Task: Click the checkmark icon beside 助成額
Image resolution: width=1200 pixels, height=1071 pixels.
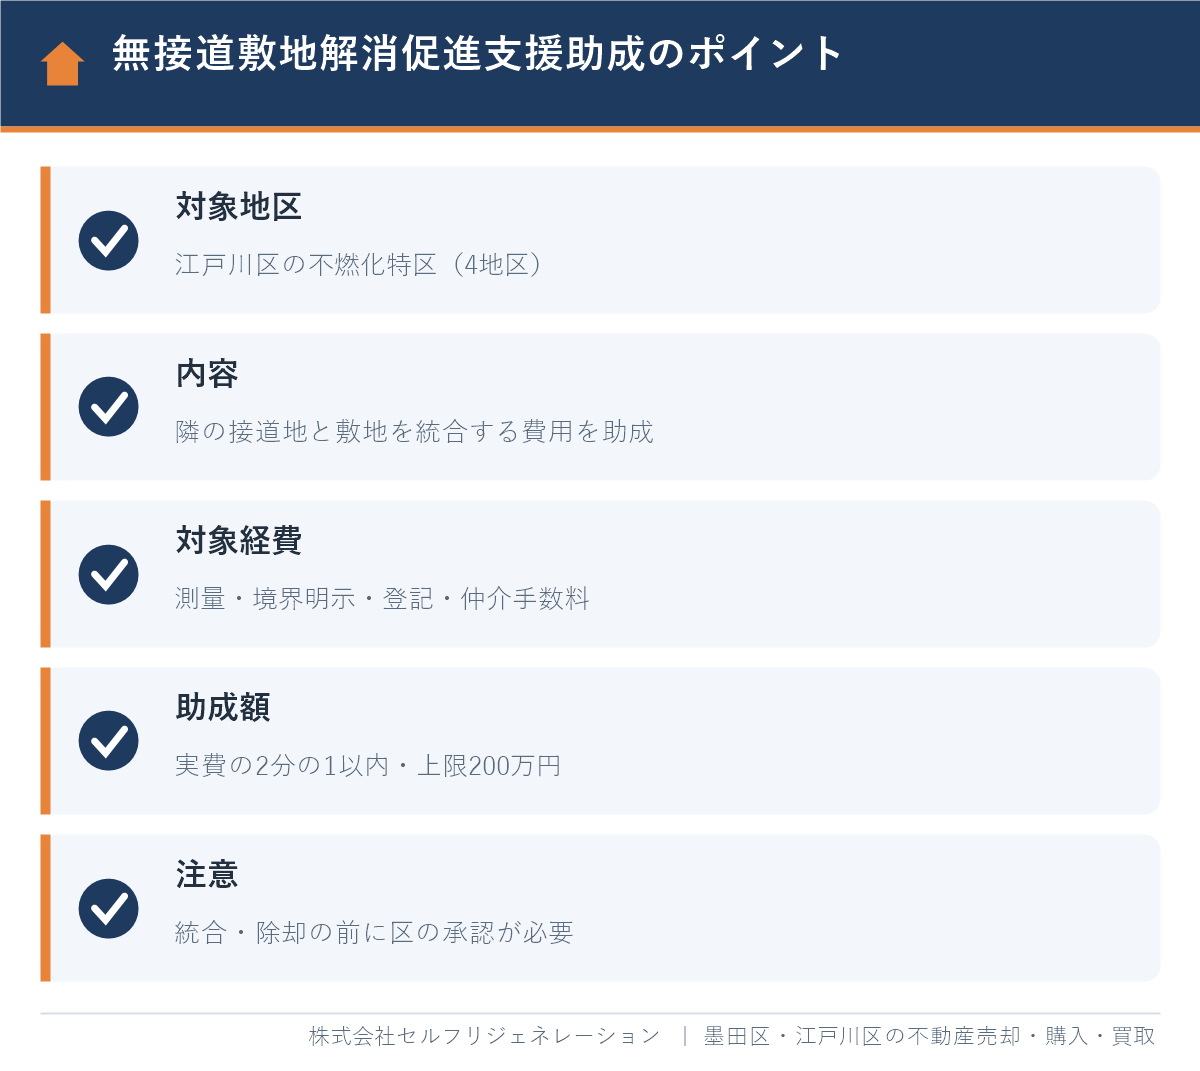Action: pyautogui.click(x=109, y=741)
